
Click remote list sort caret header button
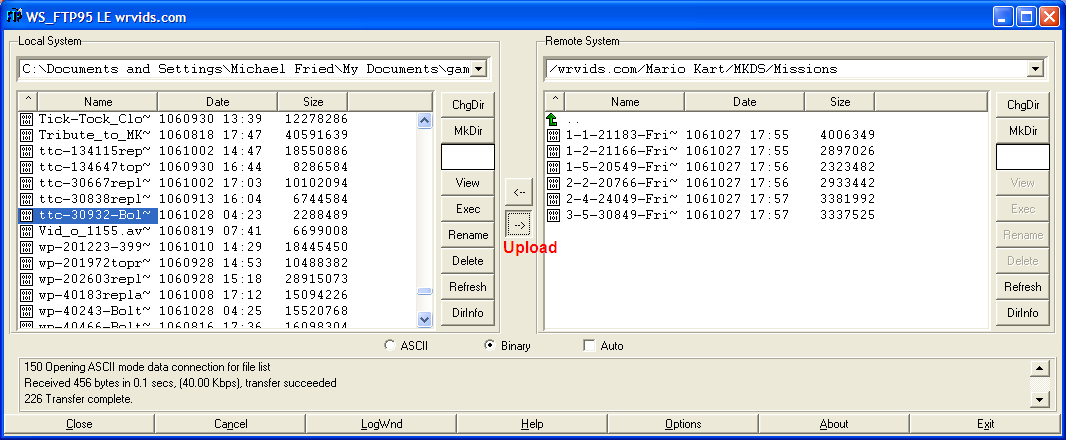pyautogui.click(x=554, y=102)
